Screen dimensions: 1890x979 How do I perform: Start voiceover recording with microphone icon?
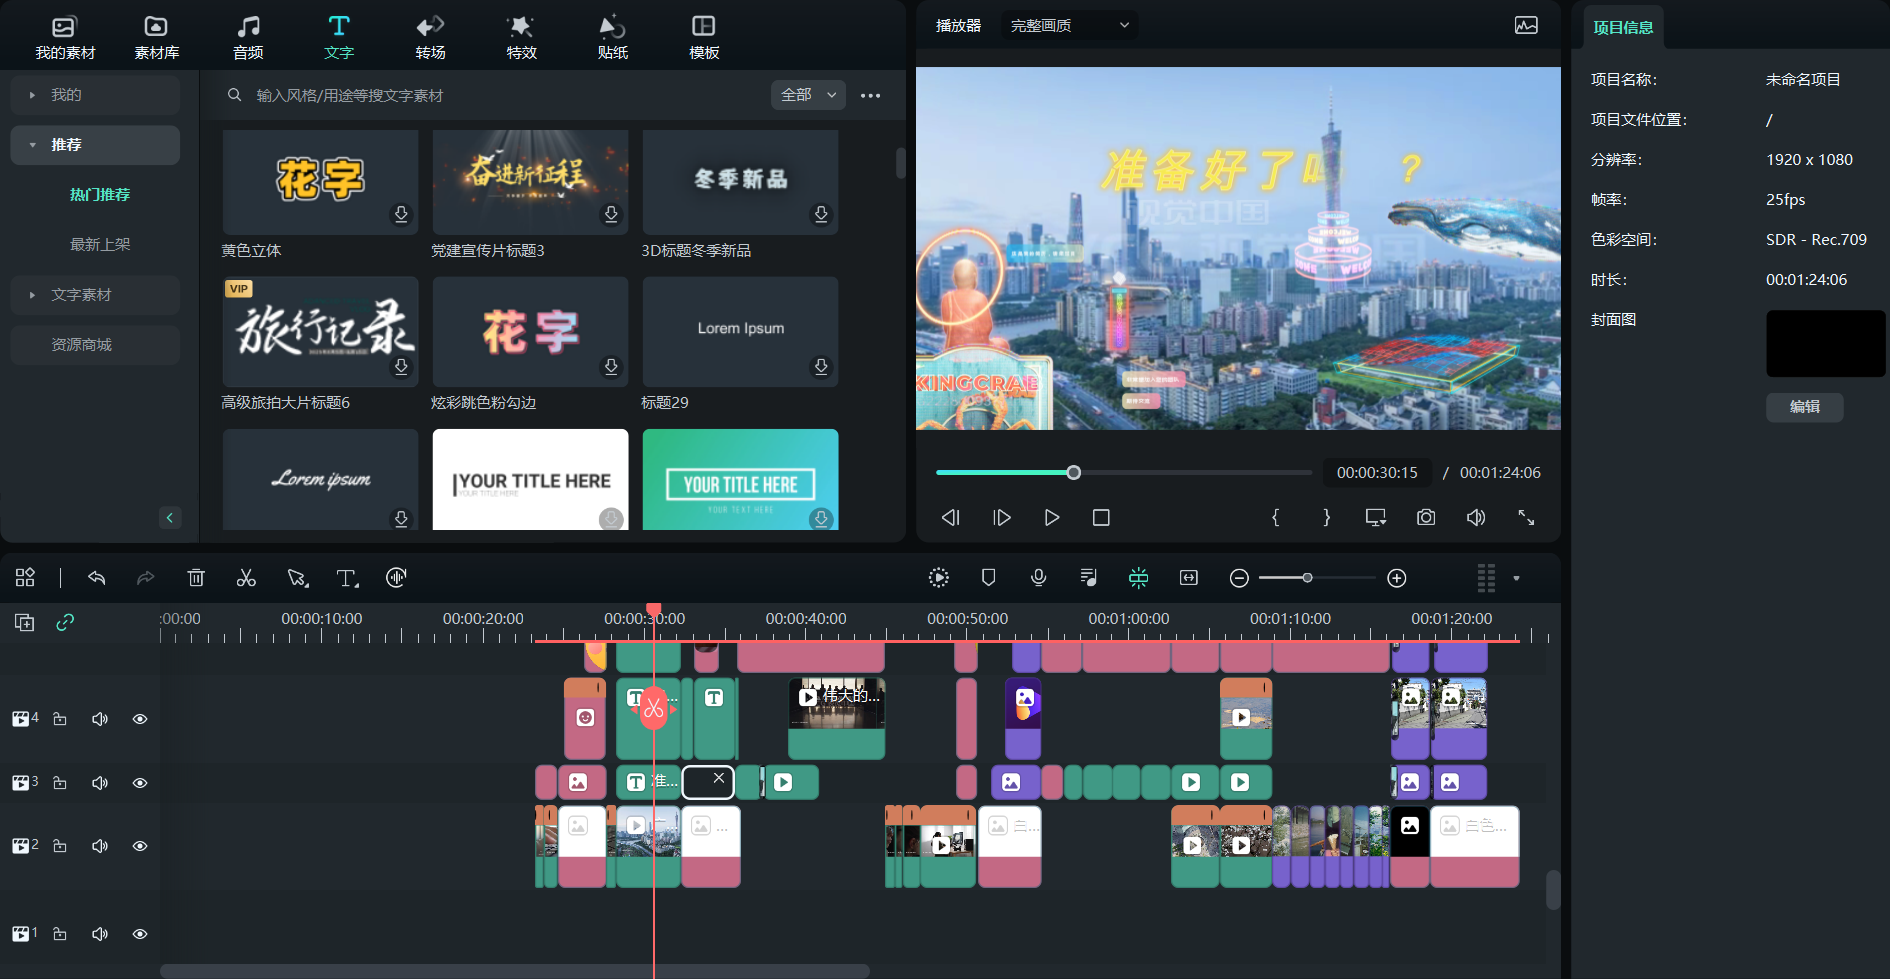(1039, 578)
